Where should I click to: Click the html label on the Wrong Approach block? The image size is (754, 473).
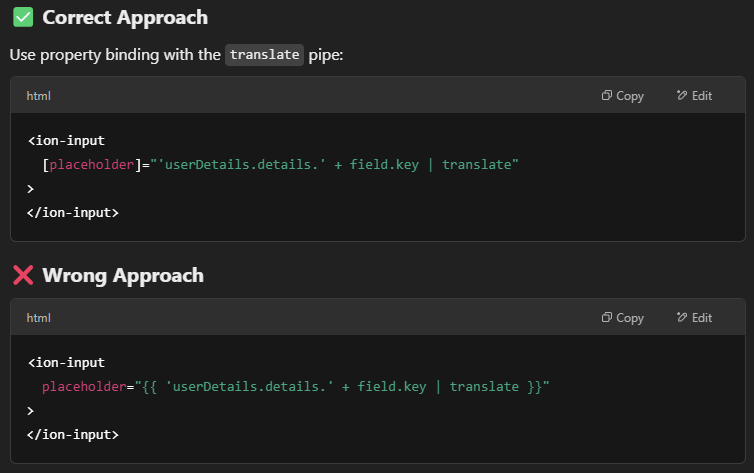(38, 318)
